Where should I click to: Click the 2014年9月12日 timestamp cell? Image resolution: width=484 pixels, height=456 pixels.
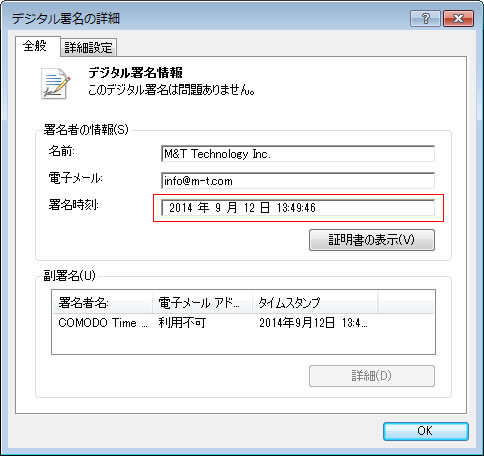point(313,323)
